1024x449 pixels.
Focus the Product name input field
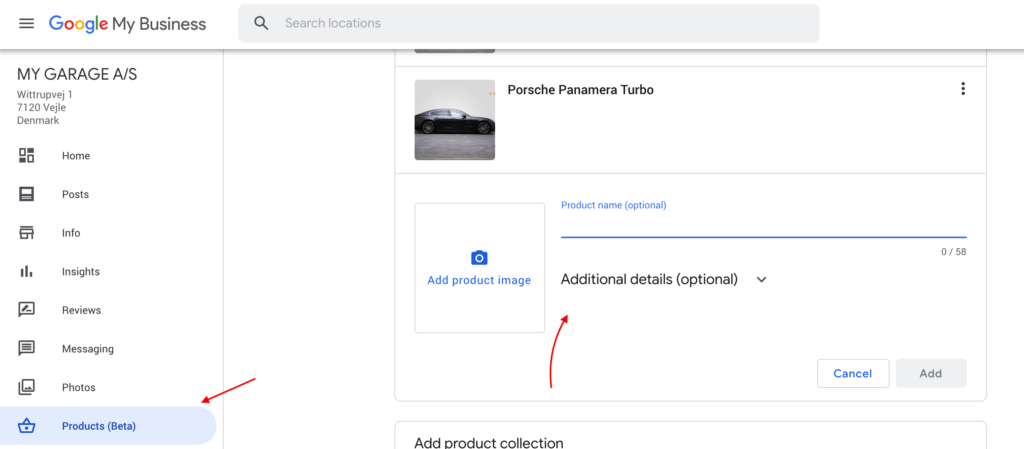[763, 225]
